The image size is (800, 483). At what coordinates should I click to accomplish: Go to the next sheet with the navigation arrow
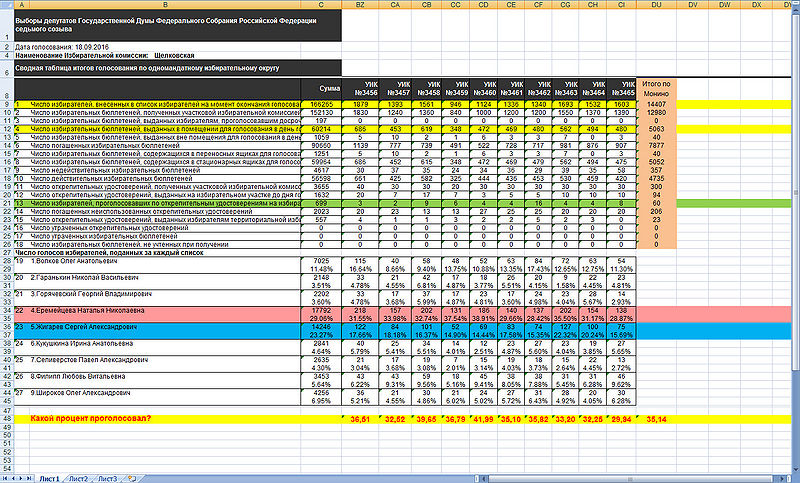[x=21, y=478]
